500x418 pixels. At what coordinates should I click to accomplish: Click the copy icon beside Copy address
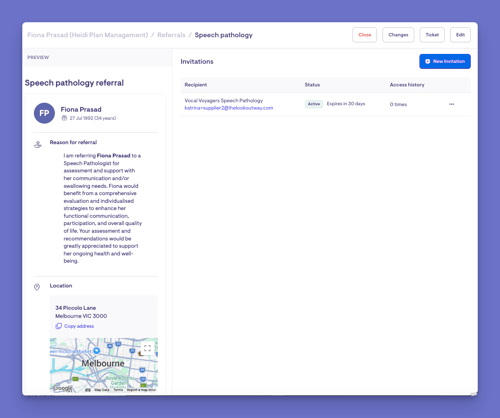coord(59,326)
